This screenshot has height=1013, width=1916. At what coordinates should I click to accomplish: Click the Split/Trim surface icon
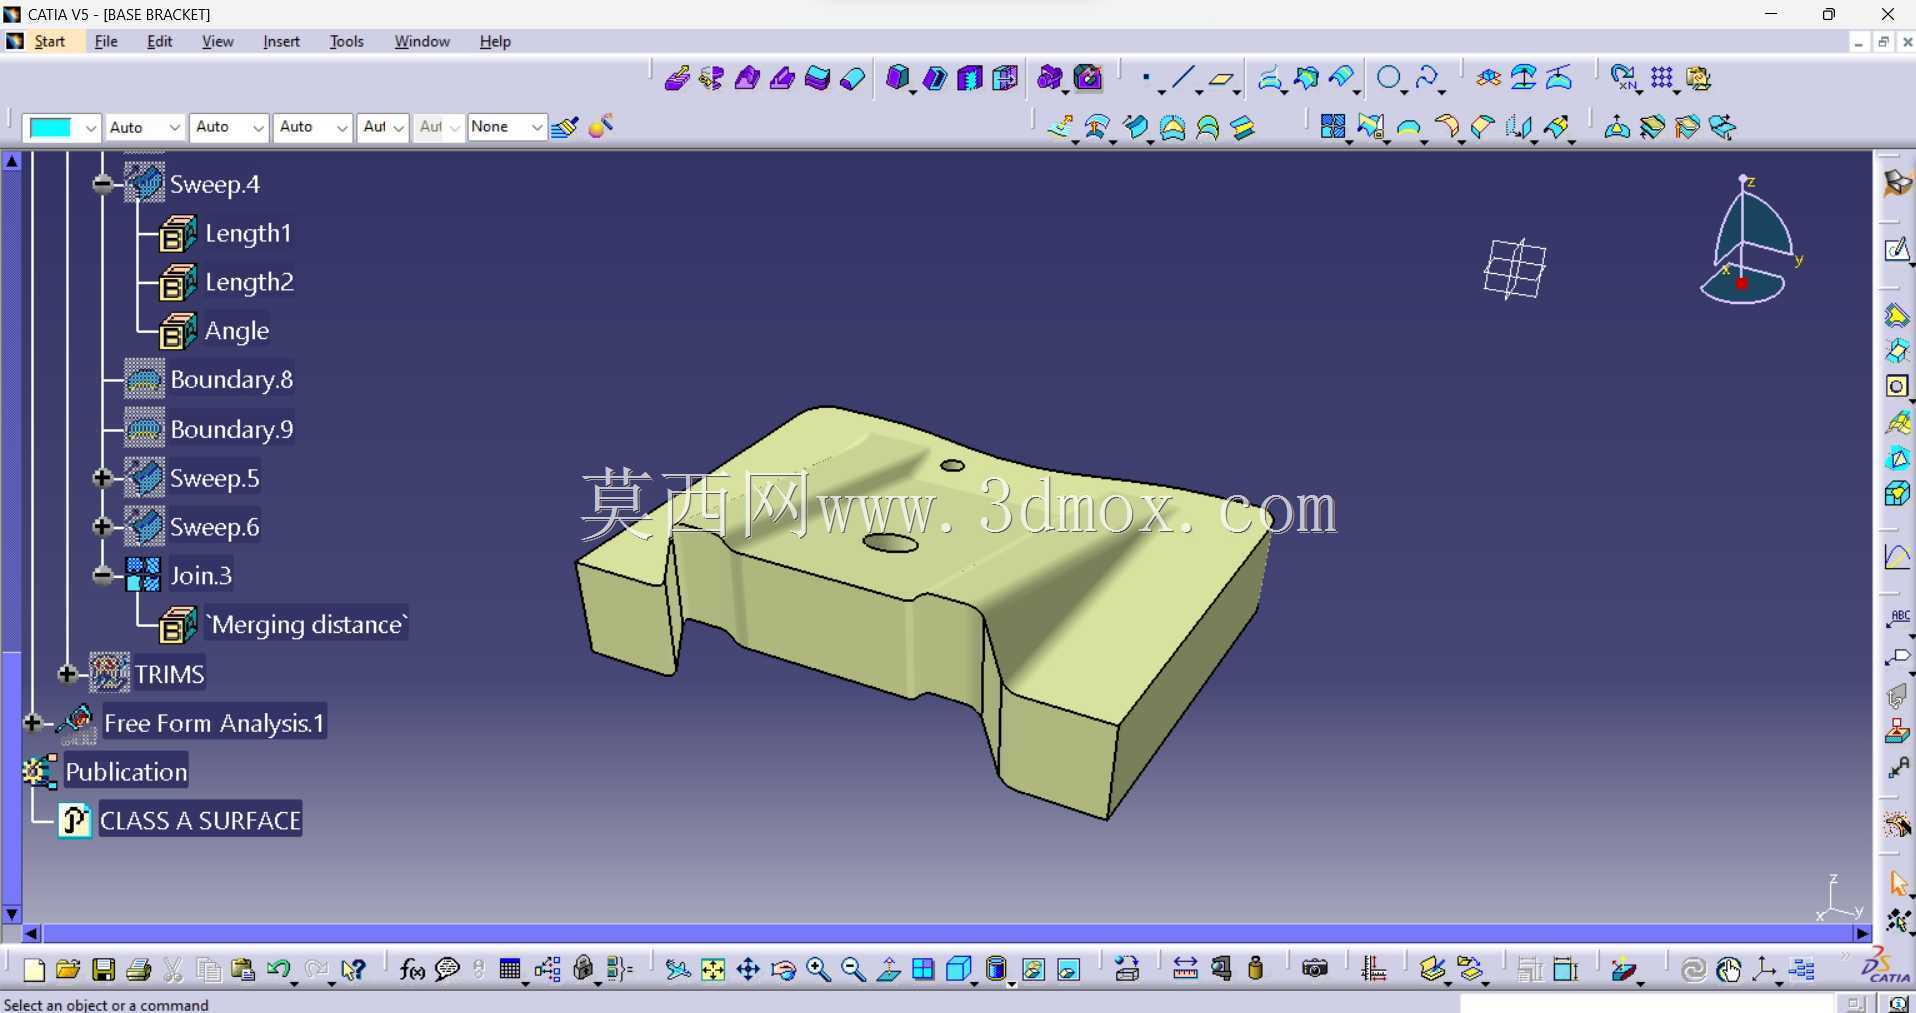coord(1371,127)
